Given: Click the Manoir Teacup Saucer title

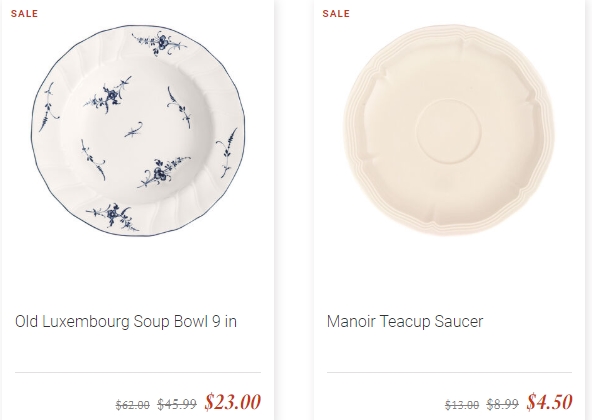Looking at the screenshot, I should (x=405, y=322).
